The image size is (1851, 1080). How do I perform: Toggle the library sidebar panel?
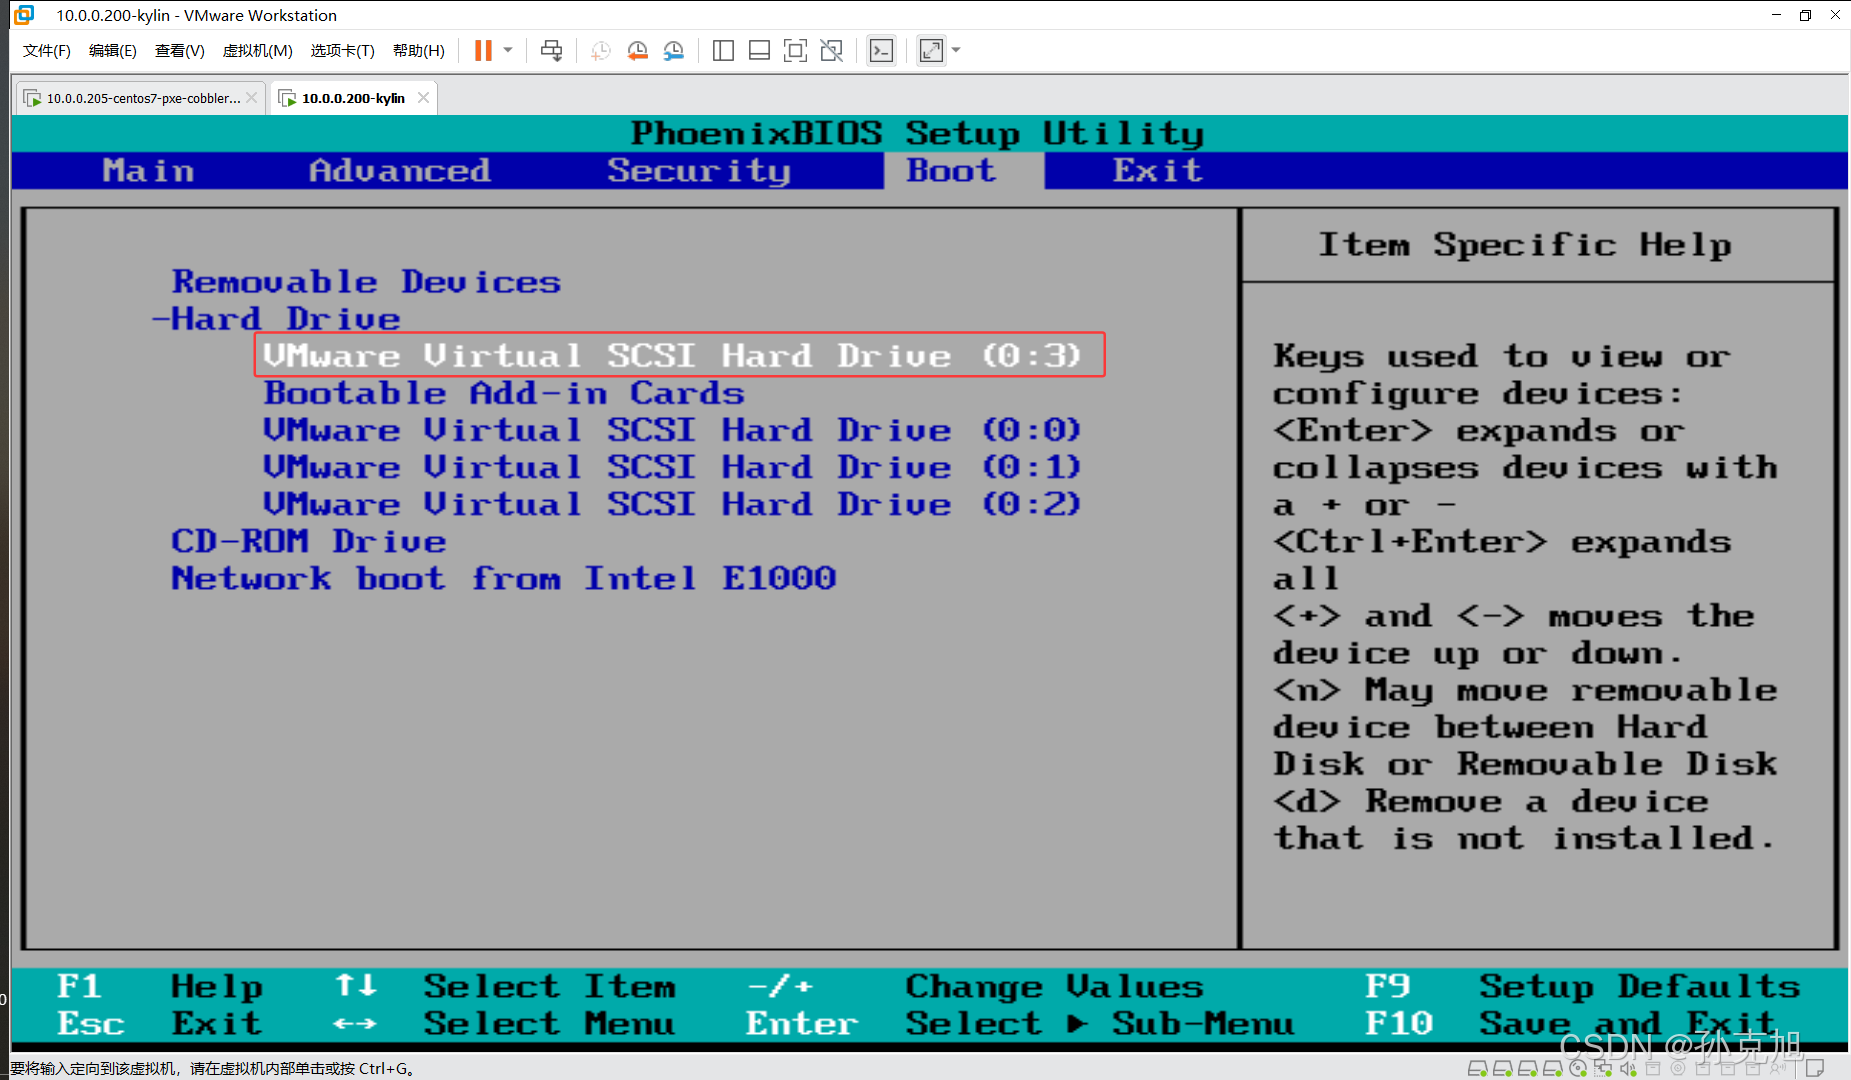coord(723,50)
